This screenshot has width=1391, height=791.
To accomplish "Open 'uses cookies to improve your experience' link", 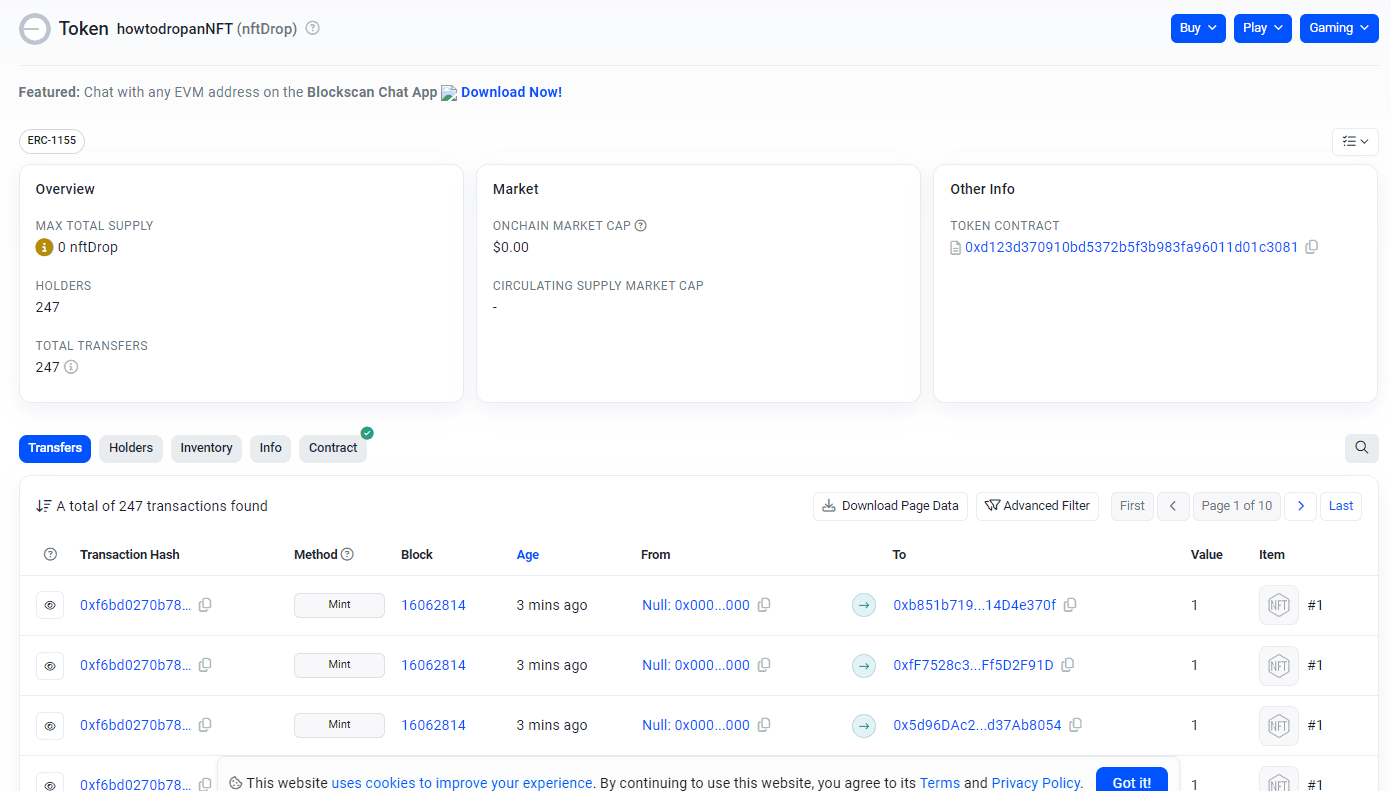I will 462,783.
